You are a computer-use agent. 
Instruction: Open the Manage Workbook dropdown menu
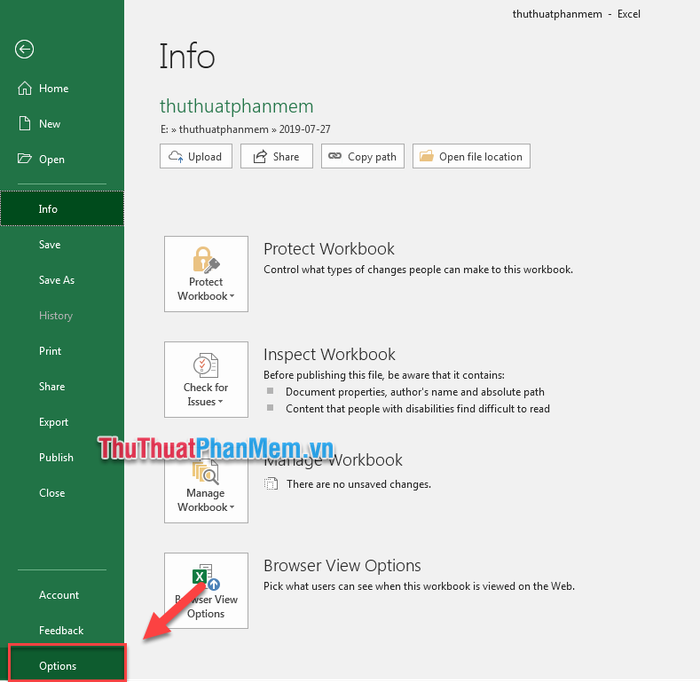point(206,488)
